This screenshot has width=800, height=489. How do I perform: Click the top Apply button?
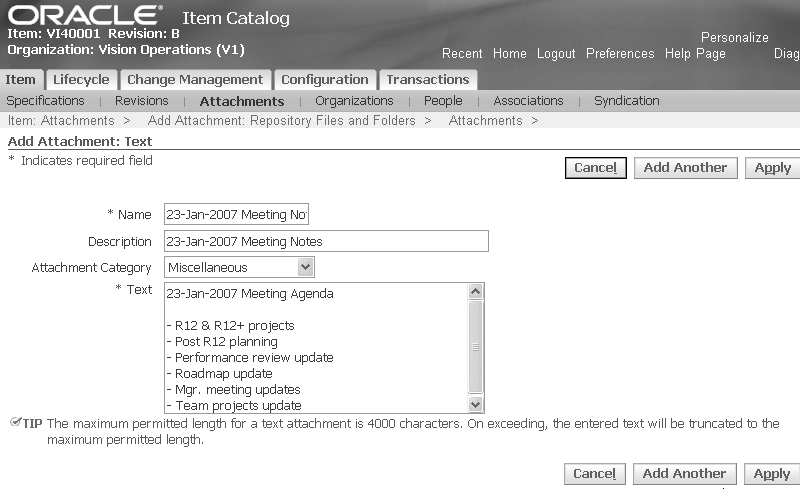coord(772,168)
